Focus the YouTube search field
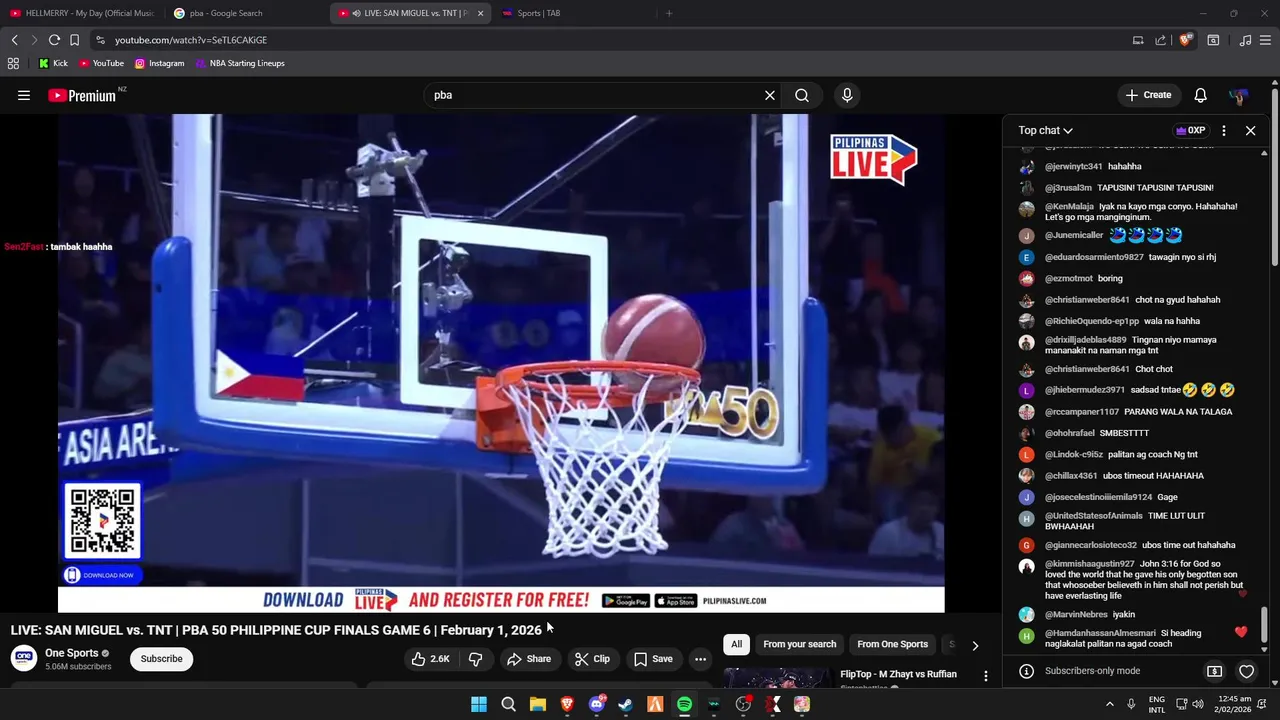The image size is (1280, 720). click(x=595, y=95)
